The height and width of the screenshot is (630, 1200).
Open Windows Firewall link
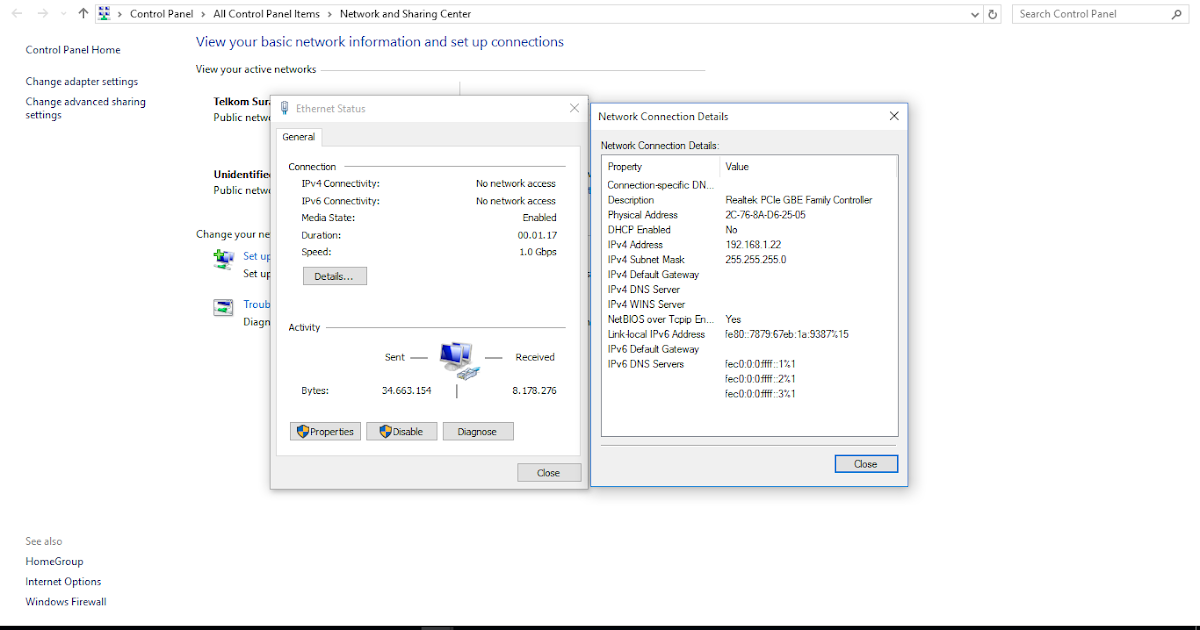[x=65, y=601]
